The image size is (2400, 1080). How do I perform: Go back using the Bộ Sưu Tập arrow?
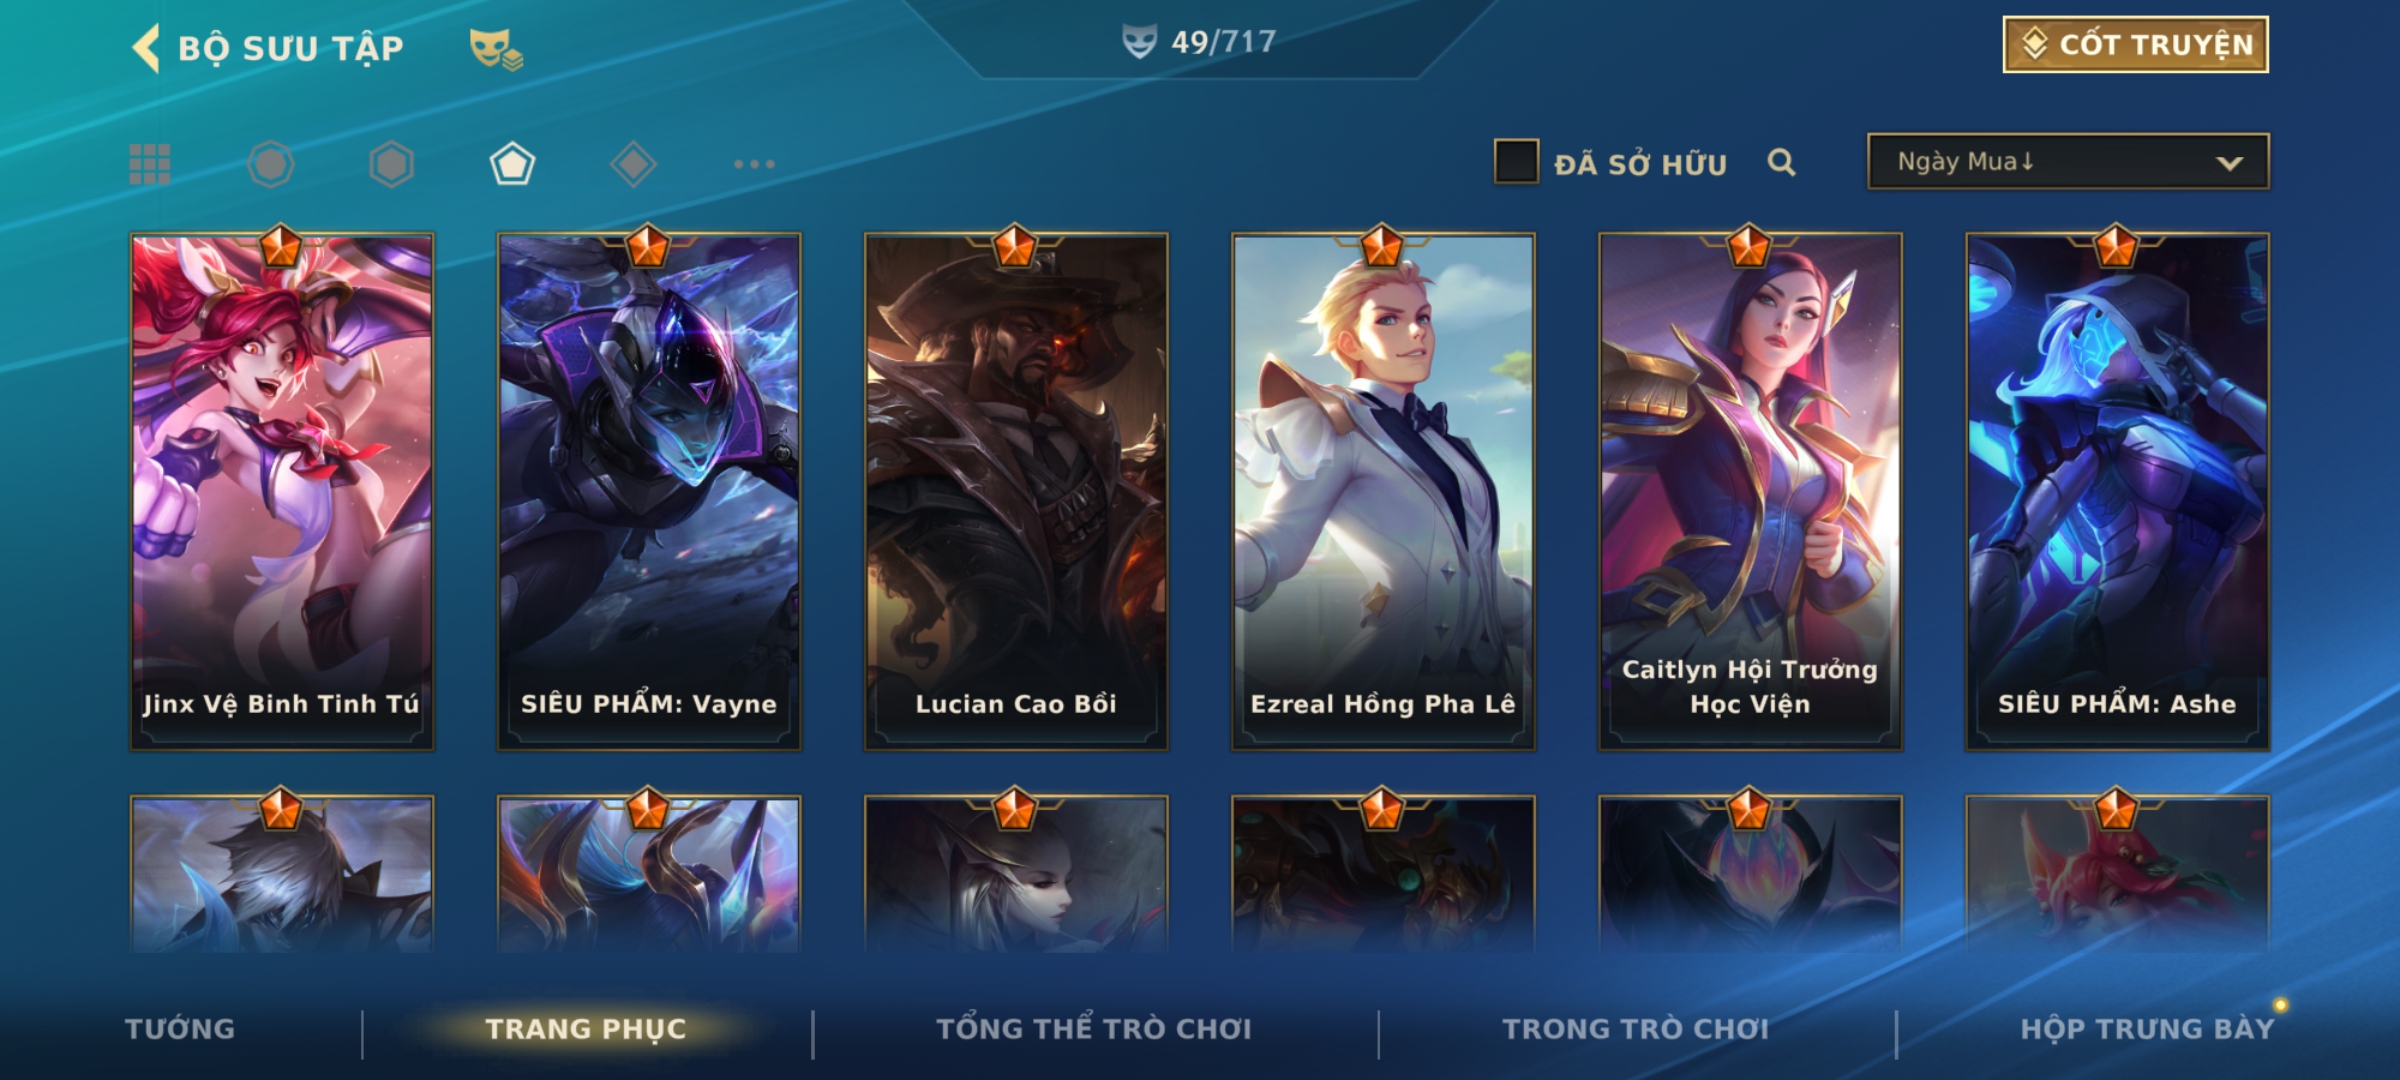[146, 48]
